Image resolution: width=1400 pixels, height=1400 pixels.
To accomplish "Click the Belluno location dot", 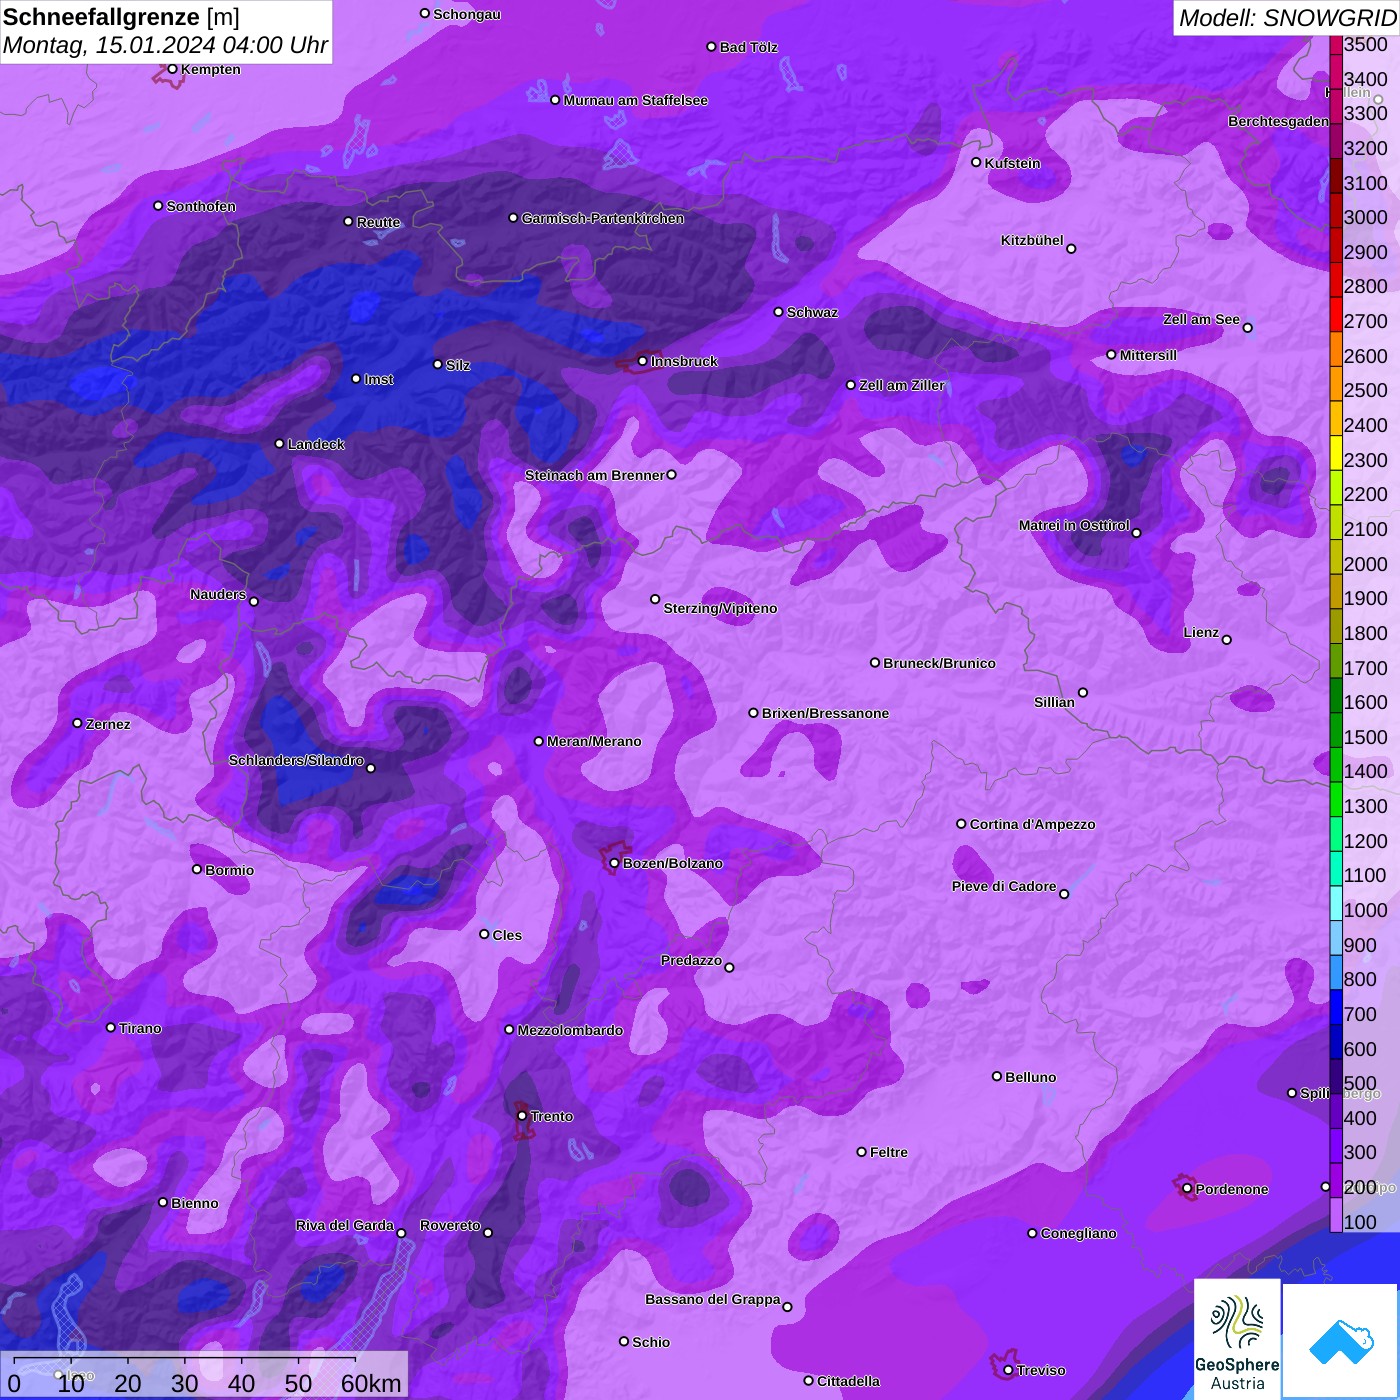I will [x=997, y=1076].
